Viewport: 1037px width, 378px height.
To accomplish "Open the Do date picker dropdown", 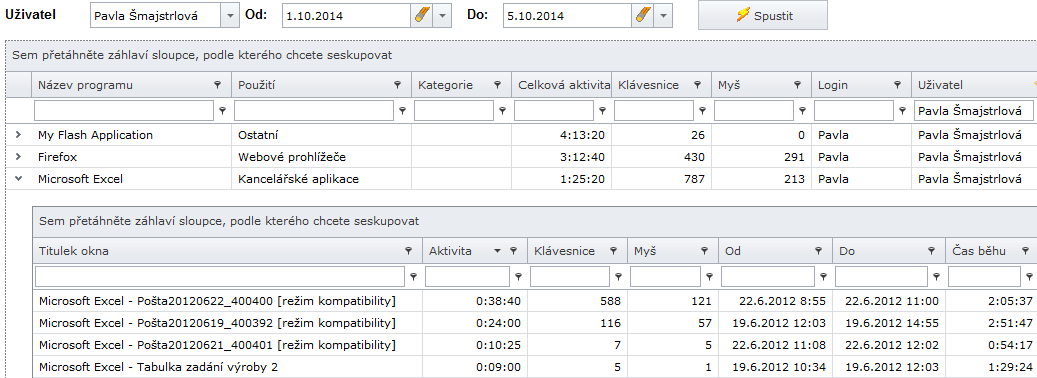I will point(664,15).
